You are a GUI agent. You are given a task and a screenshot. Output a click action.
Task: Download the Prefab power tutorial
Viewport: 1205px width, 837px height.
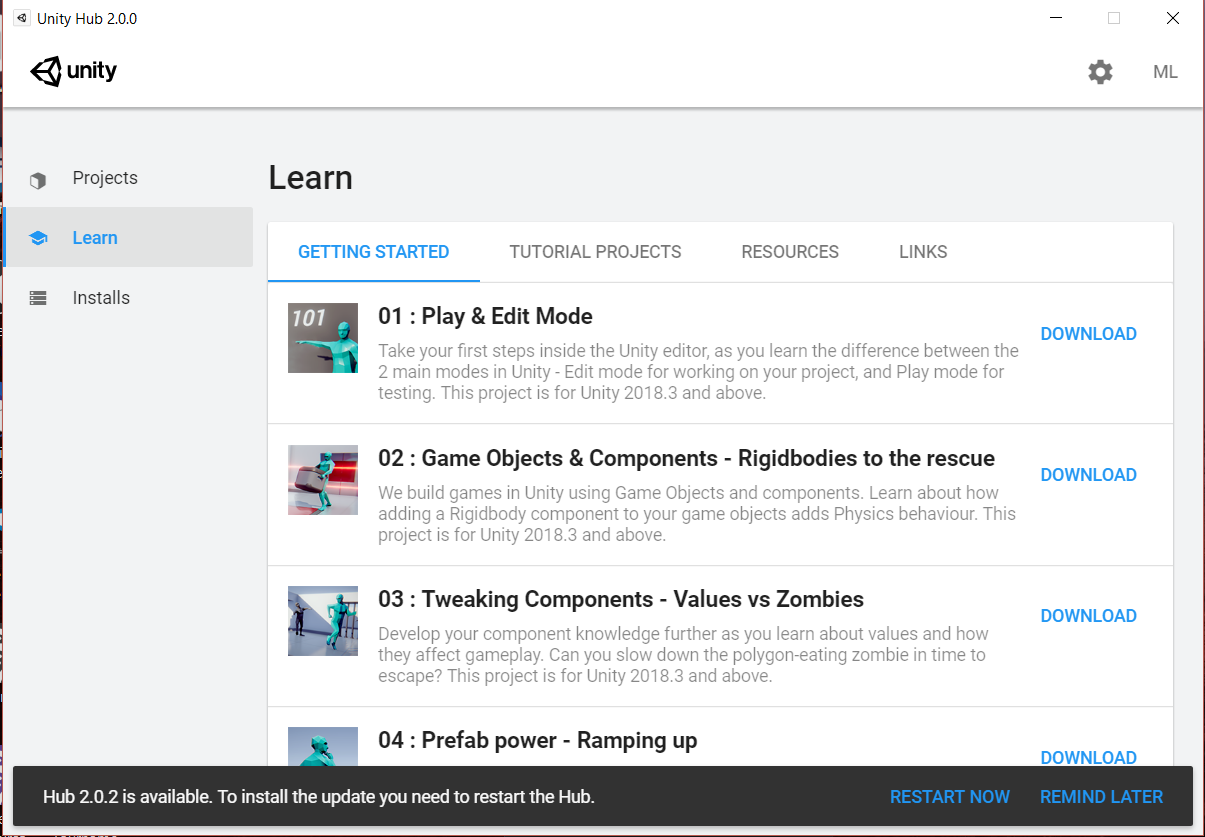[x=1088, y=757]
